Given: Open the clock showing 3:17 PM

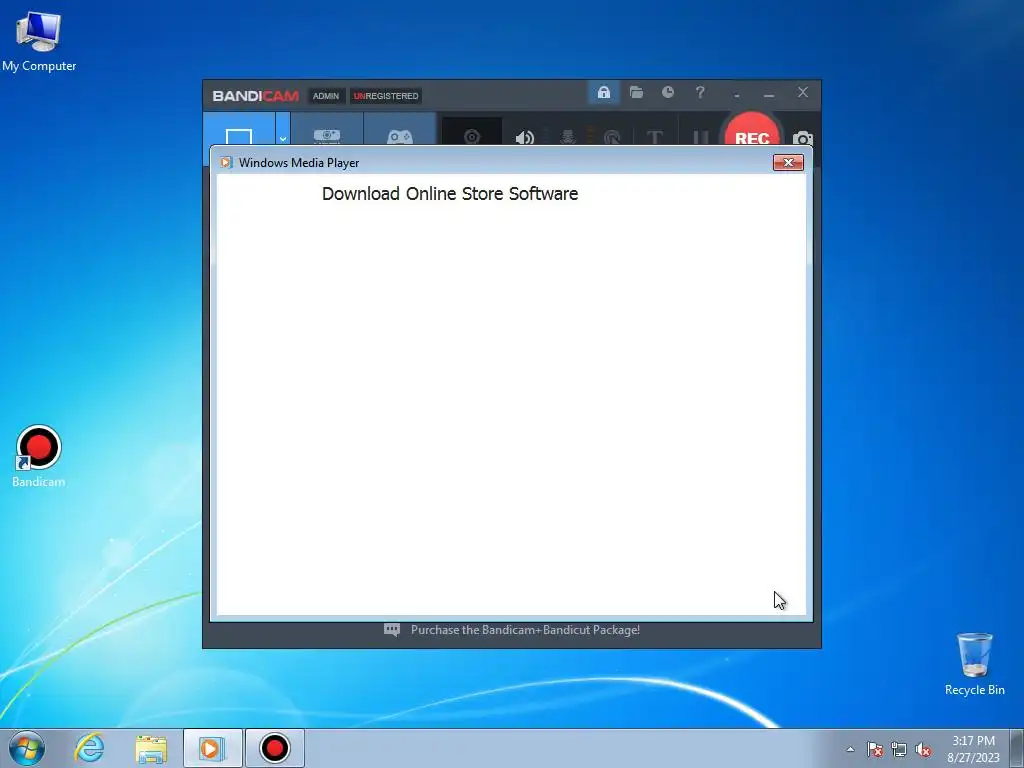Looking at the screenshot, I should [x=973, y=749].
